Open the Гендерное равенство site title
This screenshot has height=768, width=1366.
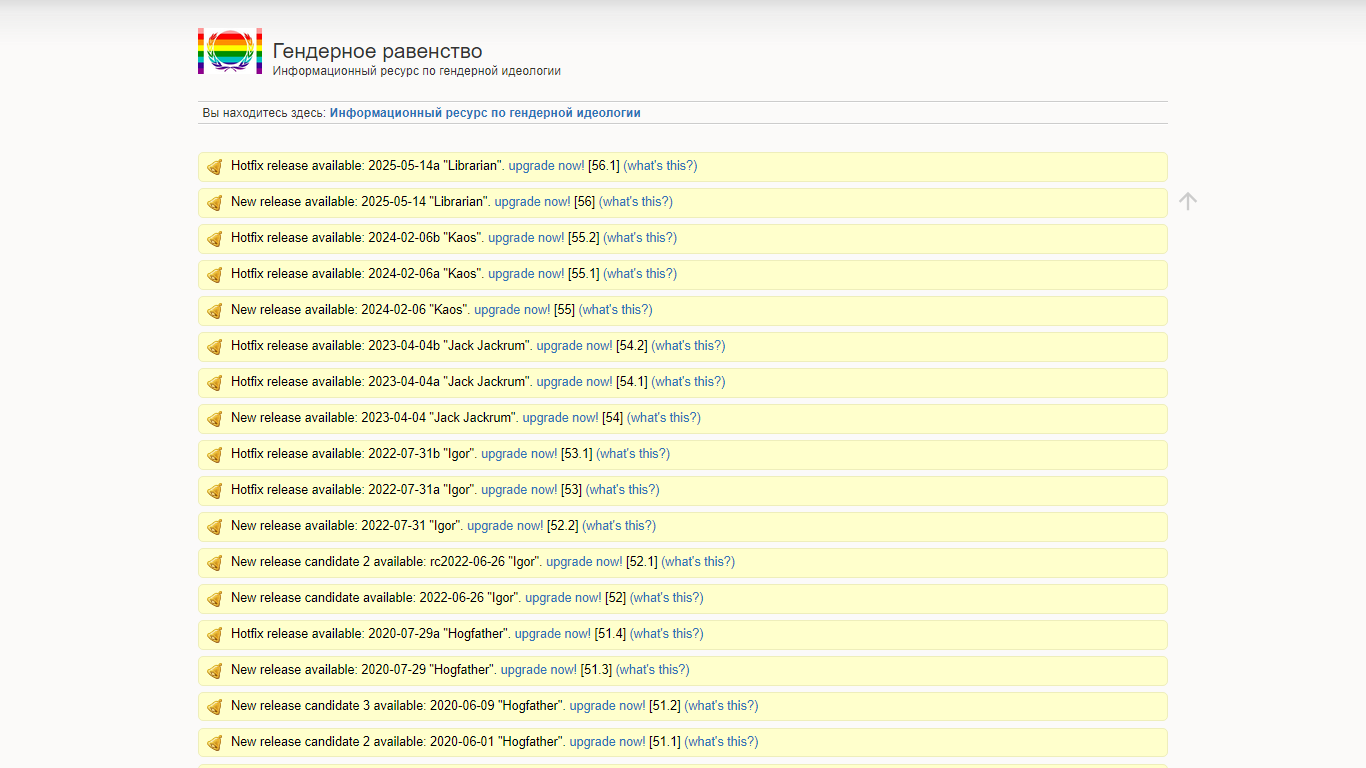tap(377, 51)
